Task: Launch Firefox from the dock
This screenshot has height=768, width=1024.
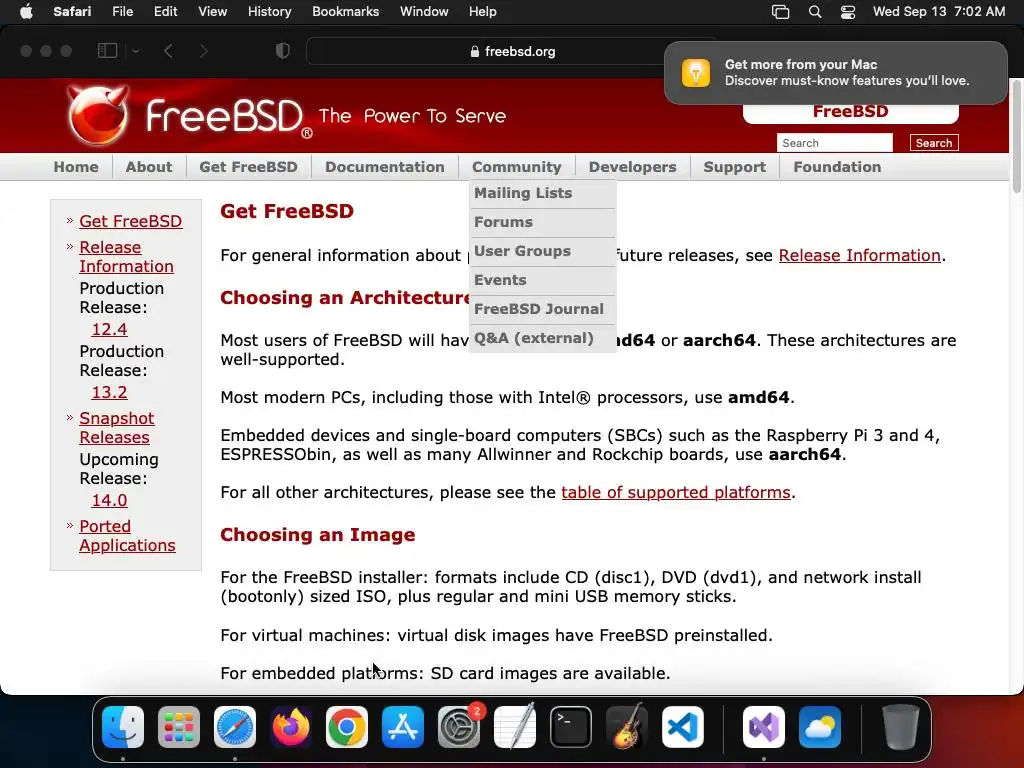Action: click(291, 727)
